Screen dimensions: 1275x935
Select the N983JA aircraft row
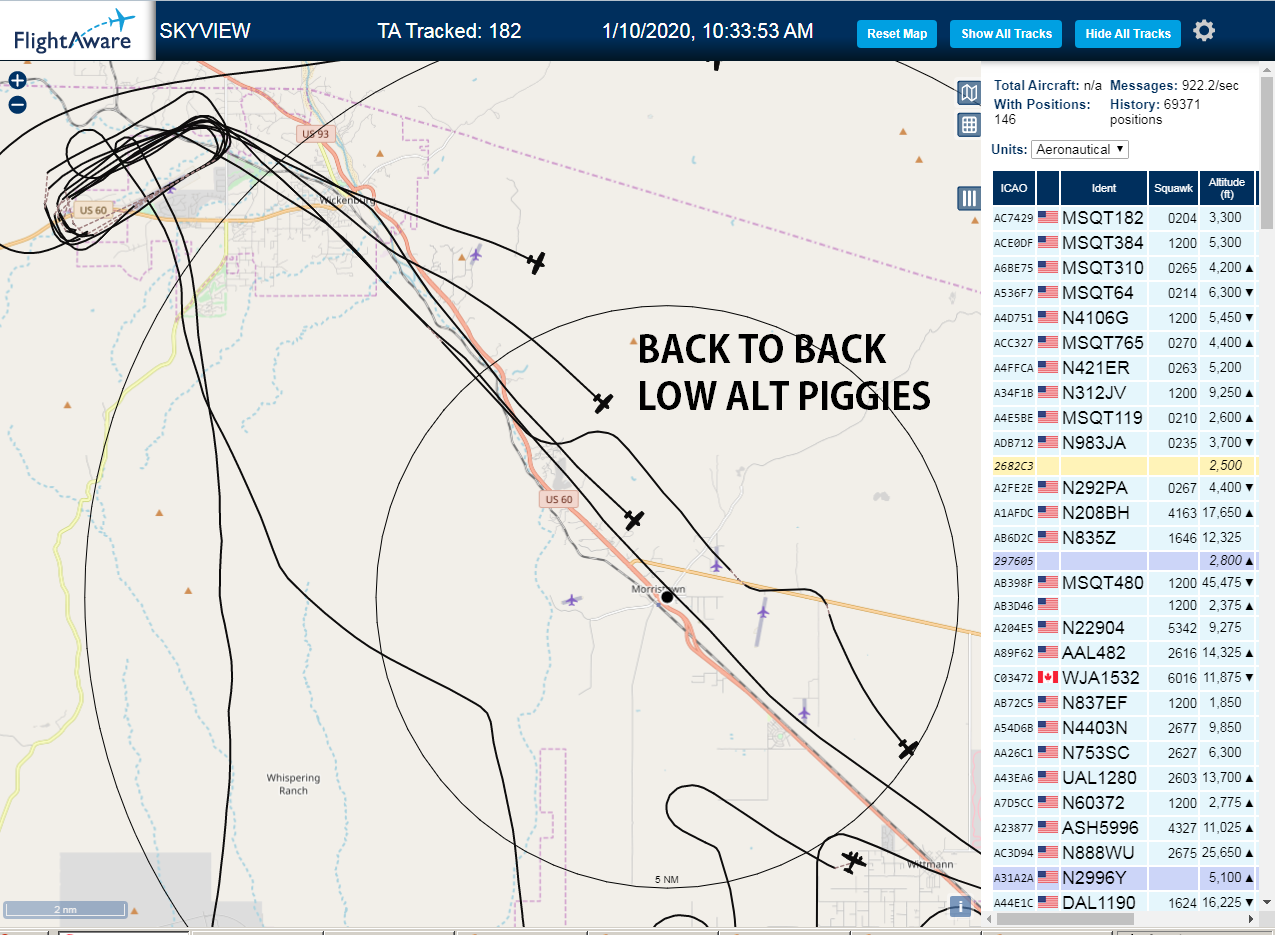[1125, 442]
